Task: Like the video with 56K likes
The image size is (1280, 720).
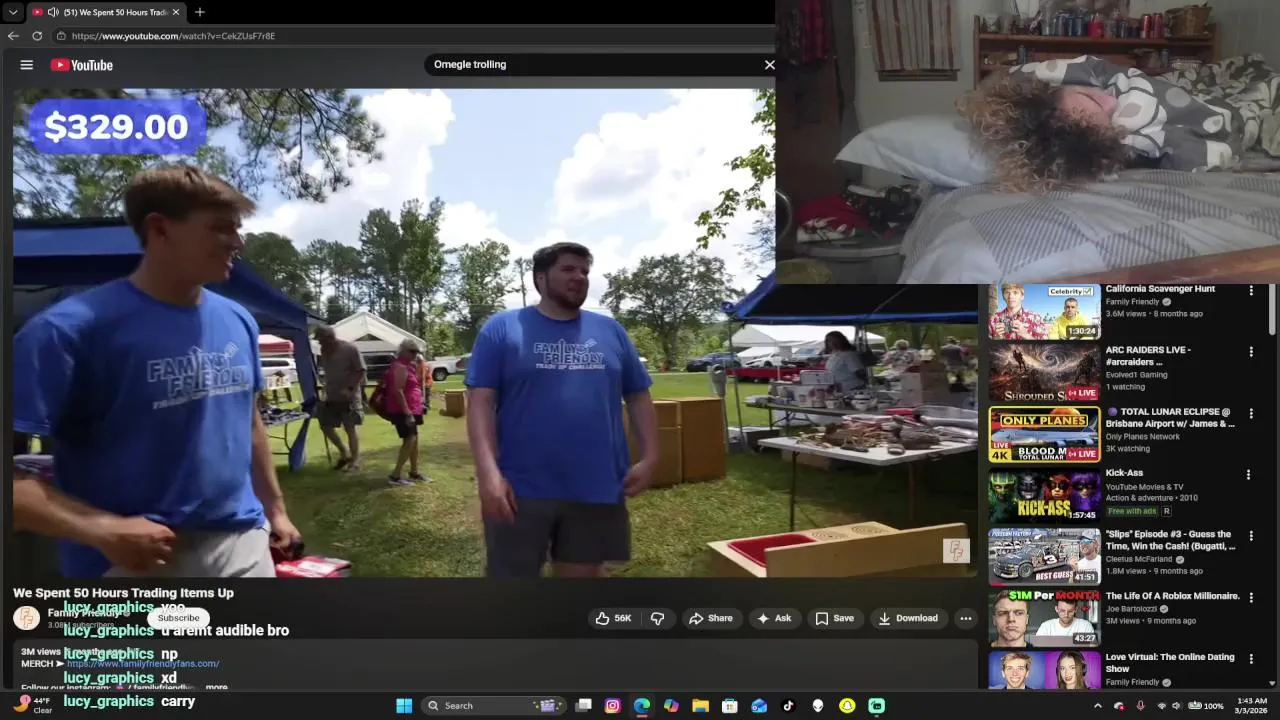Action: (613, 618)
